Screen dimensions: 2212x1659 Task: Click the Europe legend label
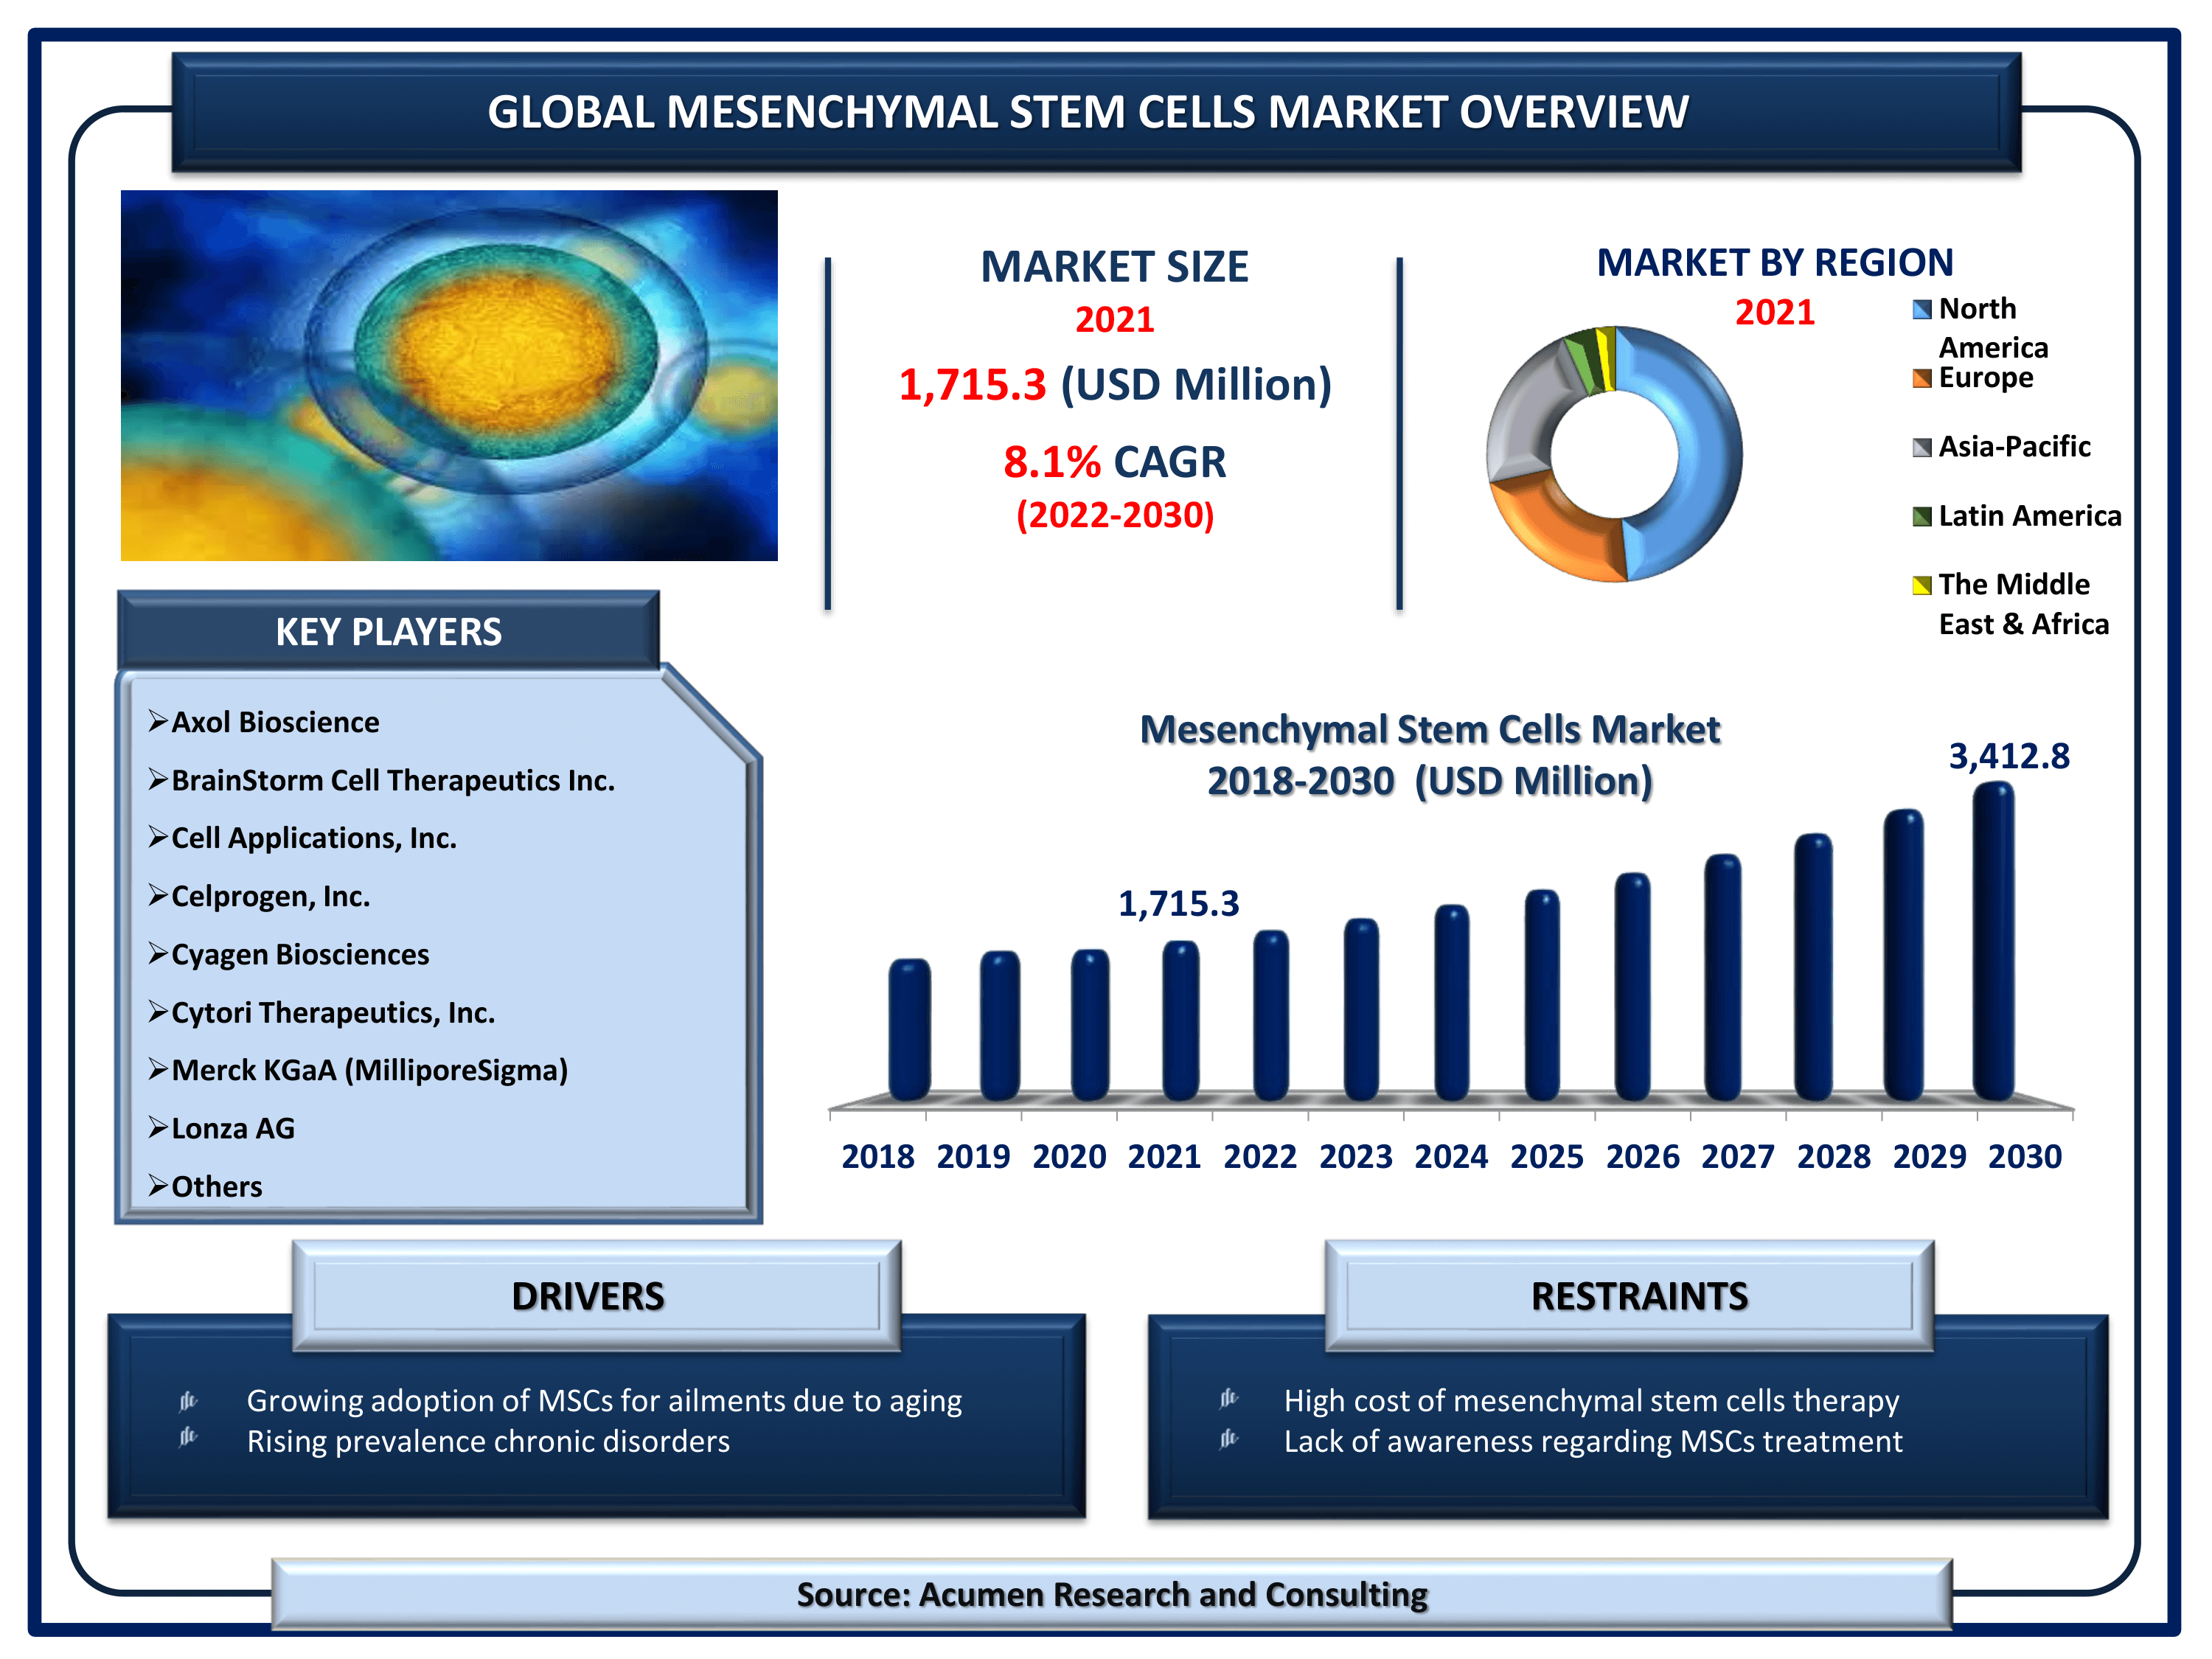coord(1986,378)
